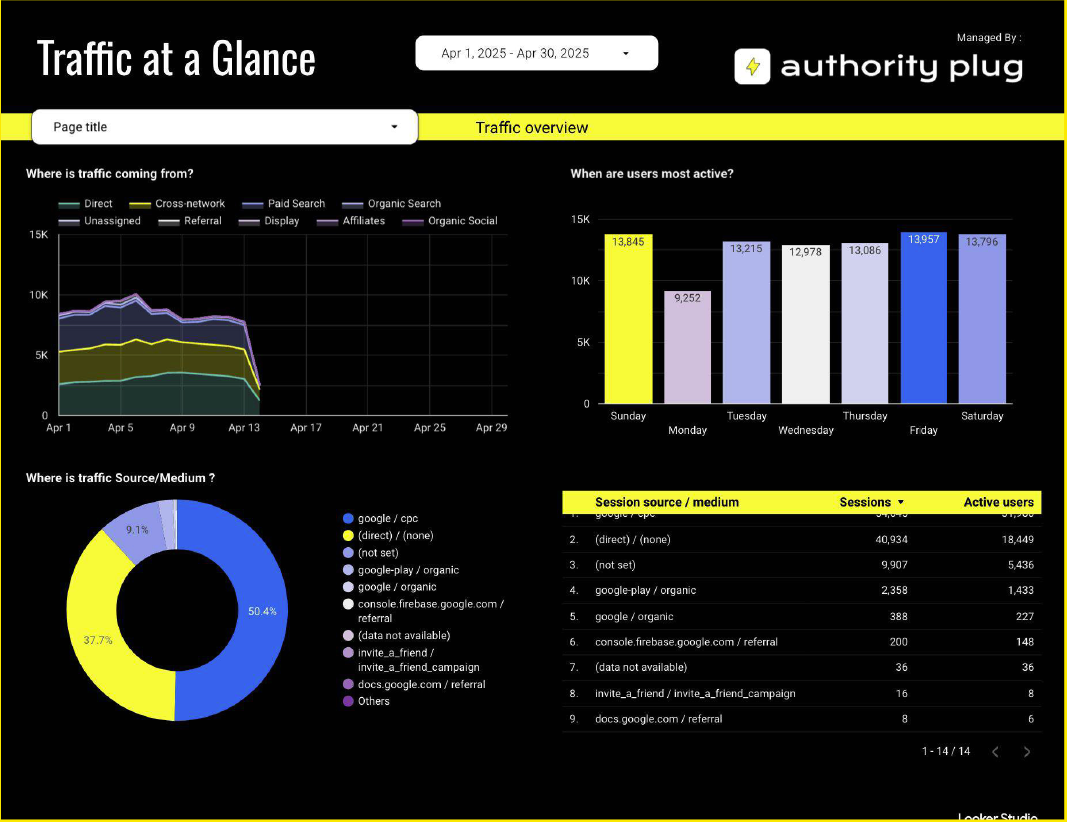Open the Page title filter dropdown

tap(224, 127)
